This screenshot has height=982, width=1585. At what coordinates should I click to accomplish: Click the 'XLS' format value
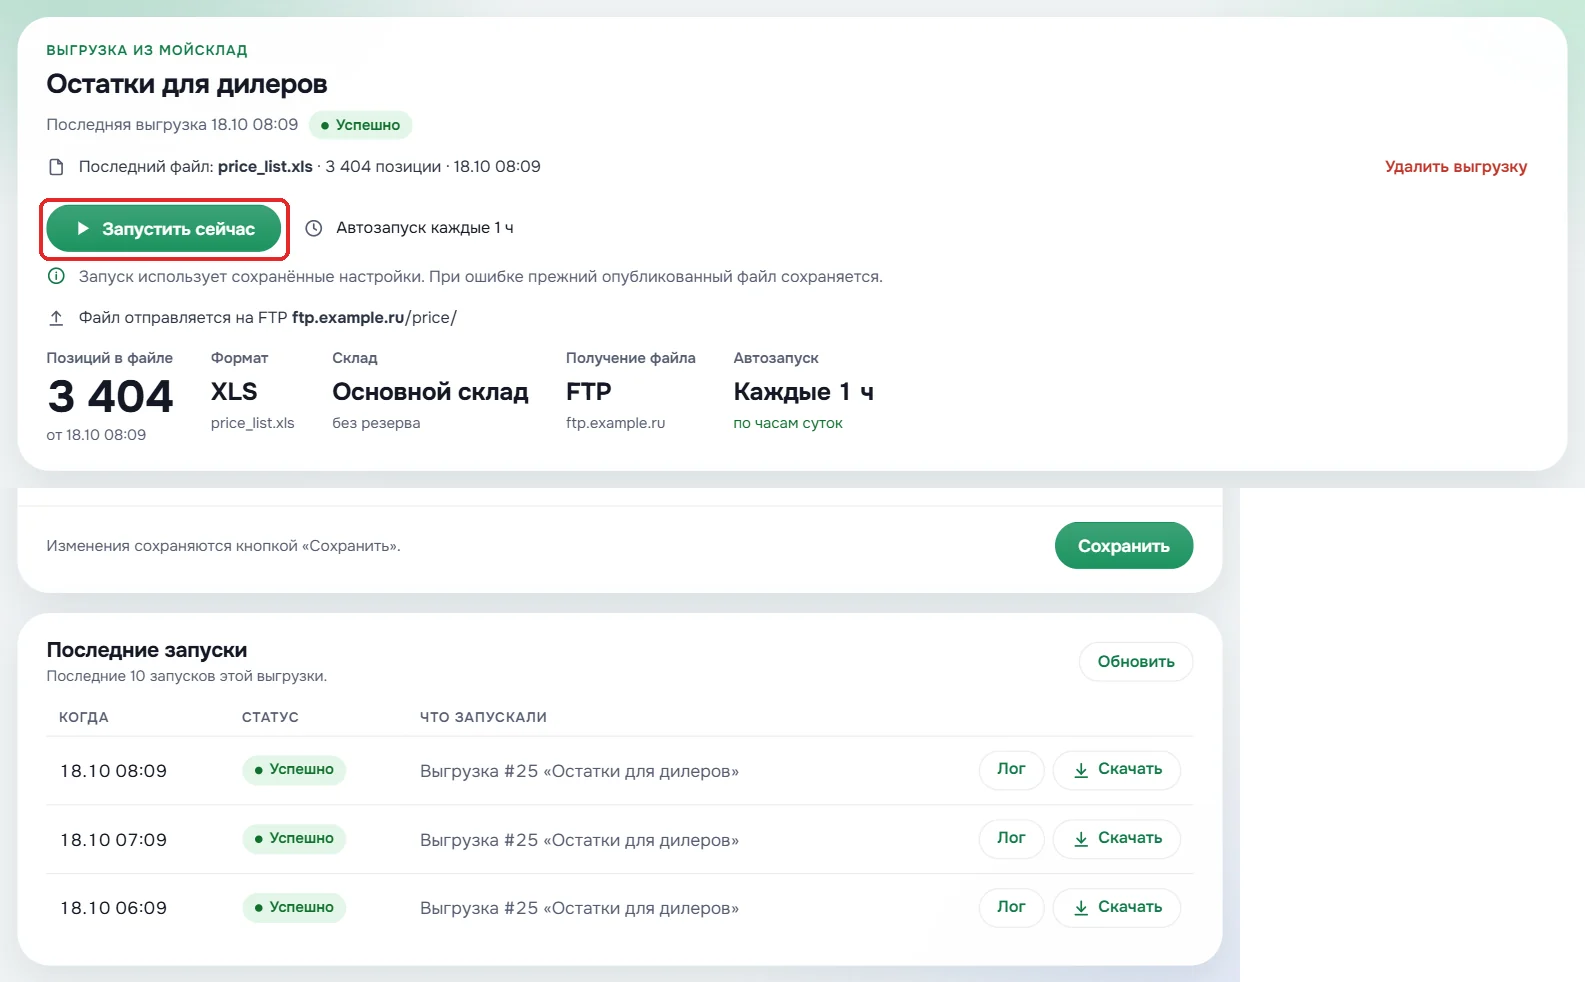click(234, 392)
